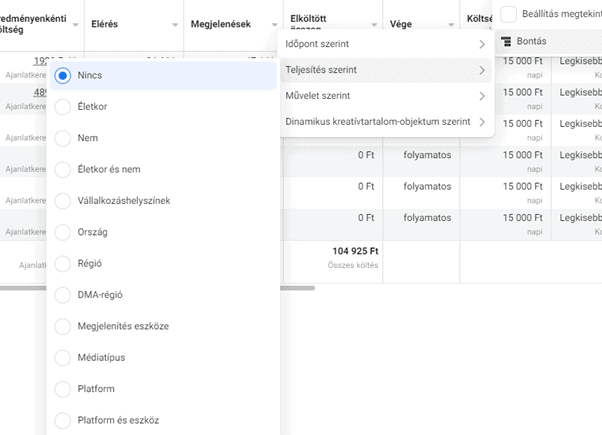This screenshot has height=435, width=602.
Task: Click the Vége column header
Action: 401,24
